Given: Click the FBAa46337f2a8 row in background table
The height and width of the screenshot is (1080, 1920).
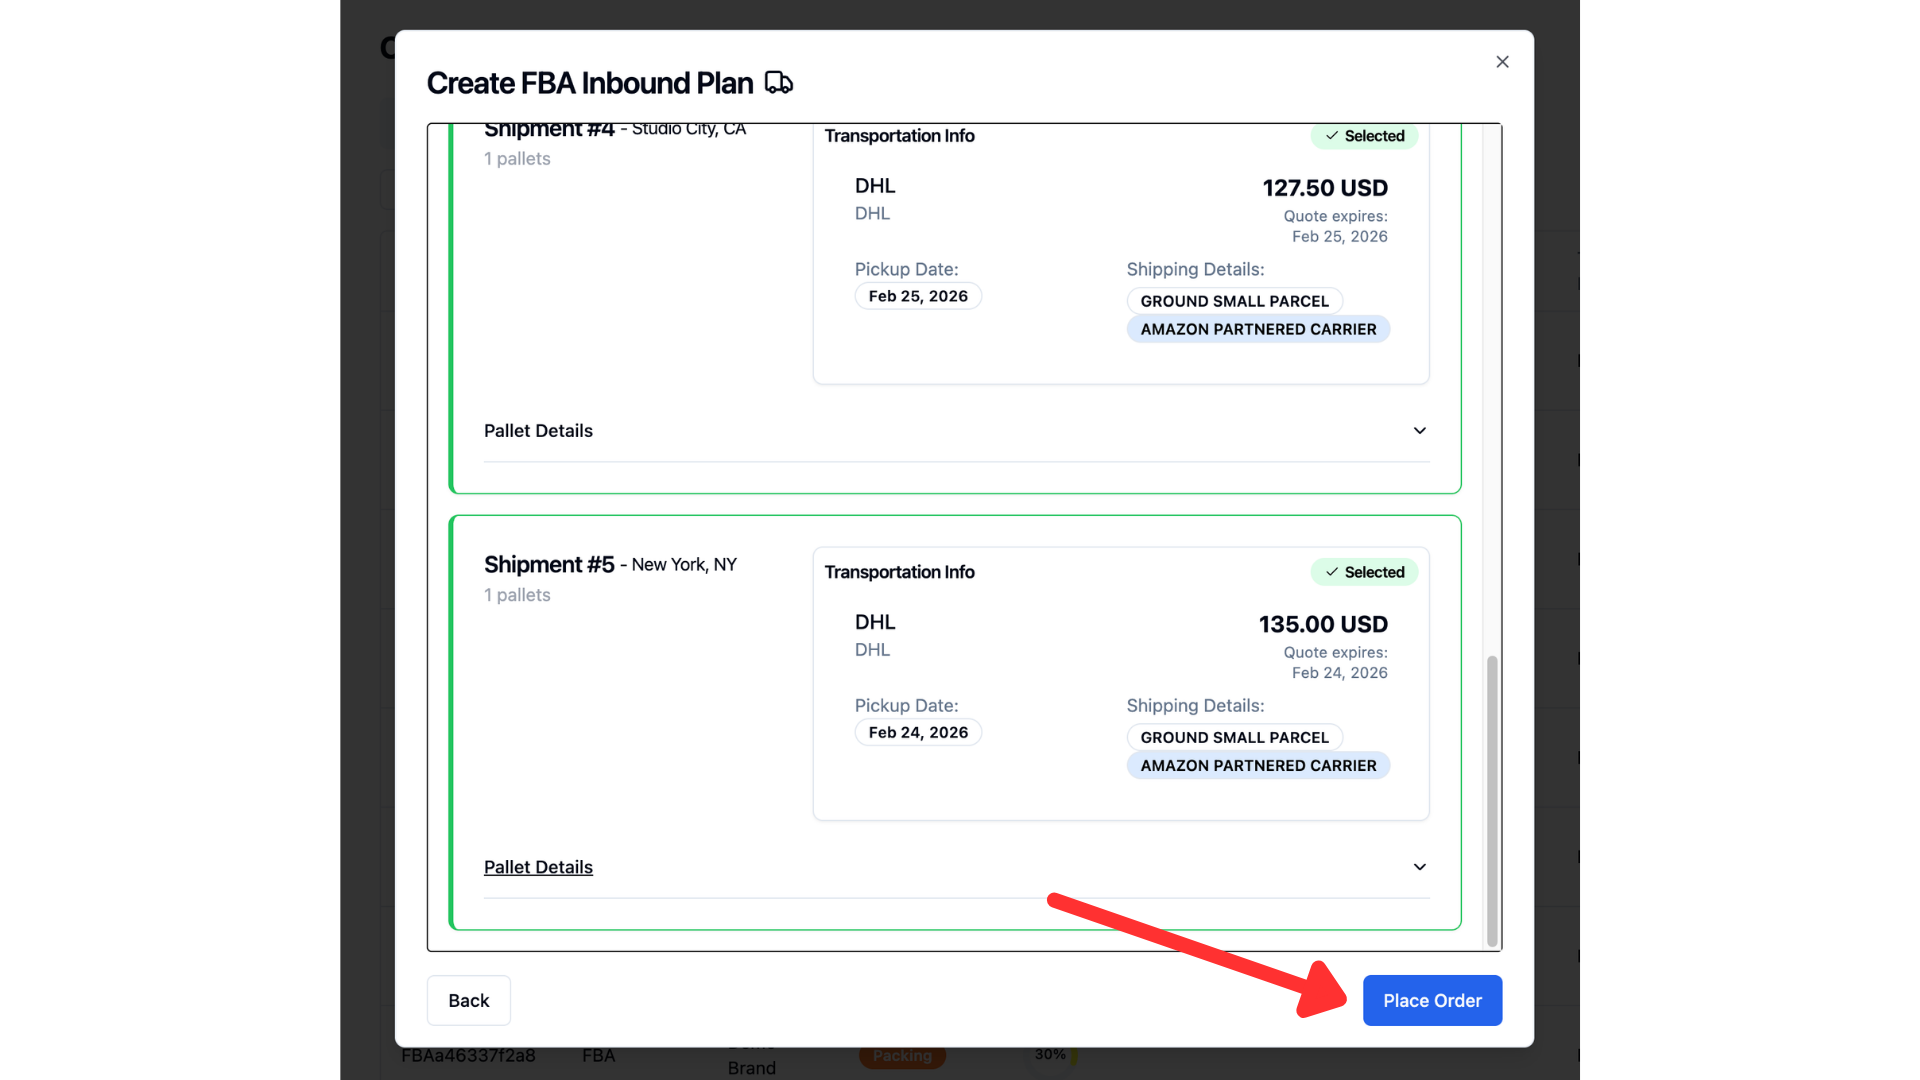Looking at the screenshot, I should coord(468,1056).
